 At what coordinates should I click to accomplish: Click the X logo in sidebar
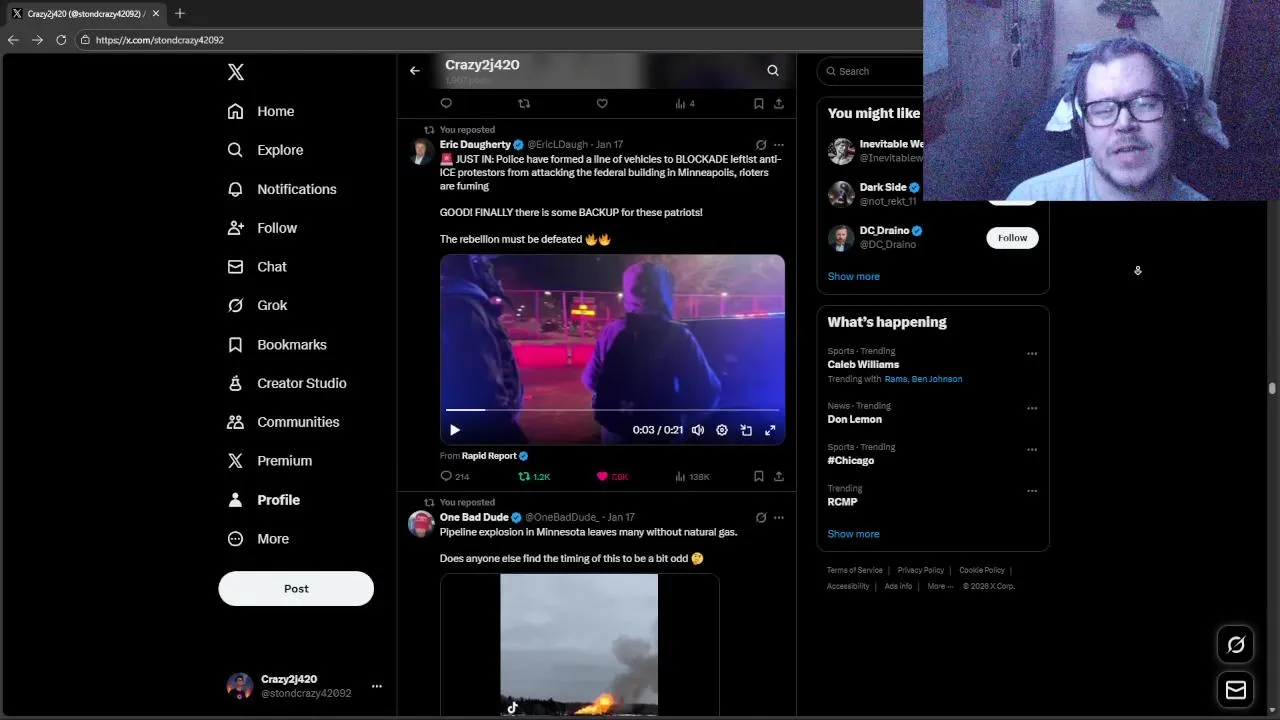(235, 72)
